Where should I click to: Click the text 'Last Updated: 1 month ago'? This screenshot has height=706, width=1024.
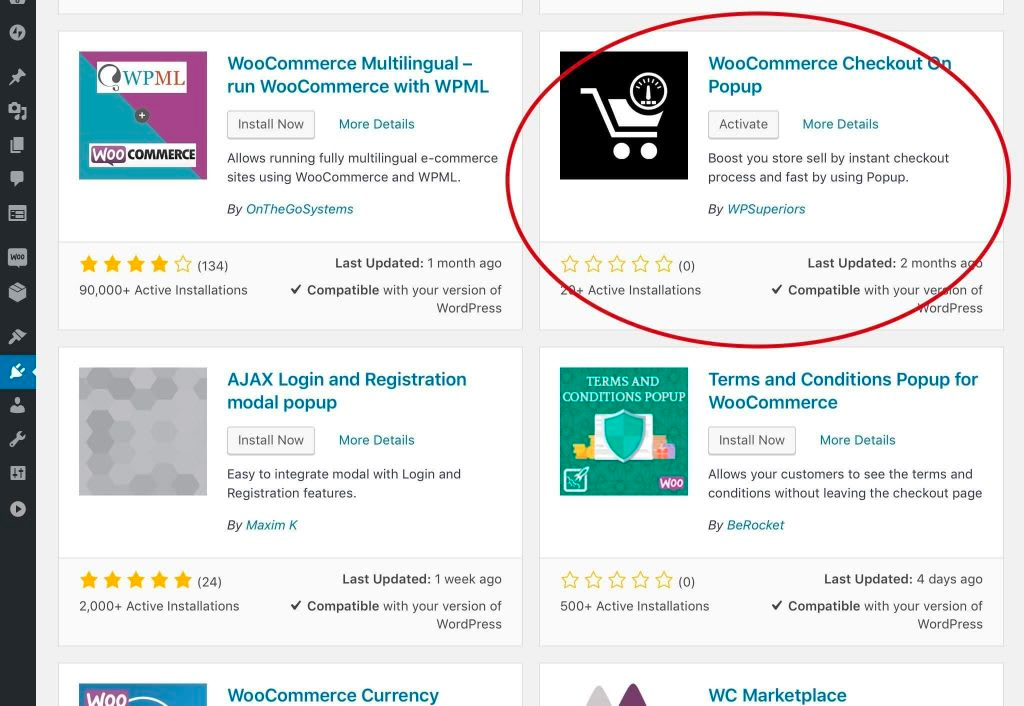418,263
